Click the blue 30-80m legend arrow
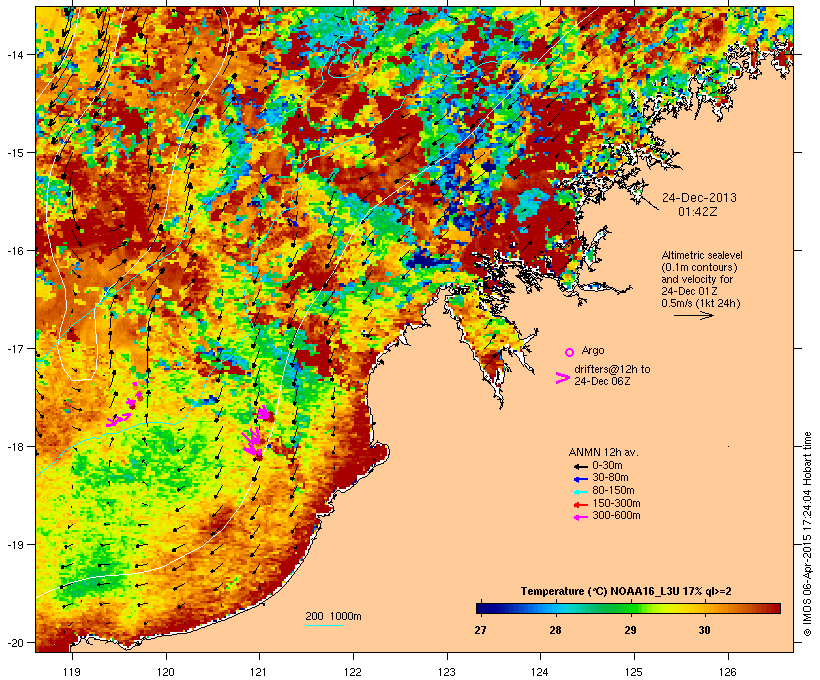820x680 pixels. coord(581,479)
